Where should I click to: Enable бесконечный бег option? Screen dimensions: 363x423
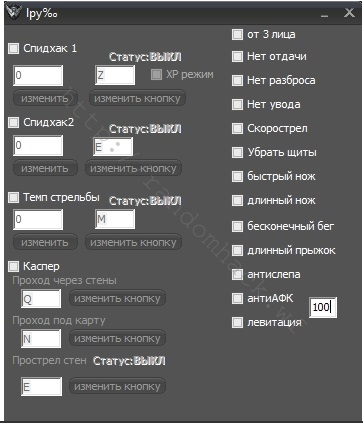(x=237, y=226)
